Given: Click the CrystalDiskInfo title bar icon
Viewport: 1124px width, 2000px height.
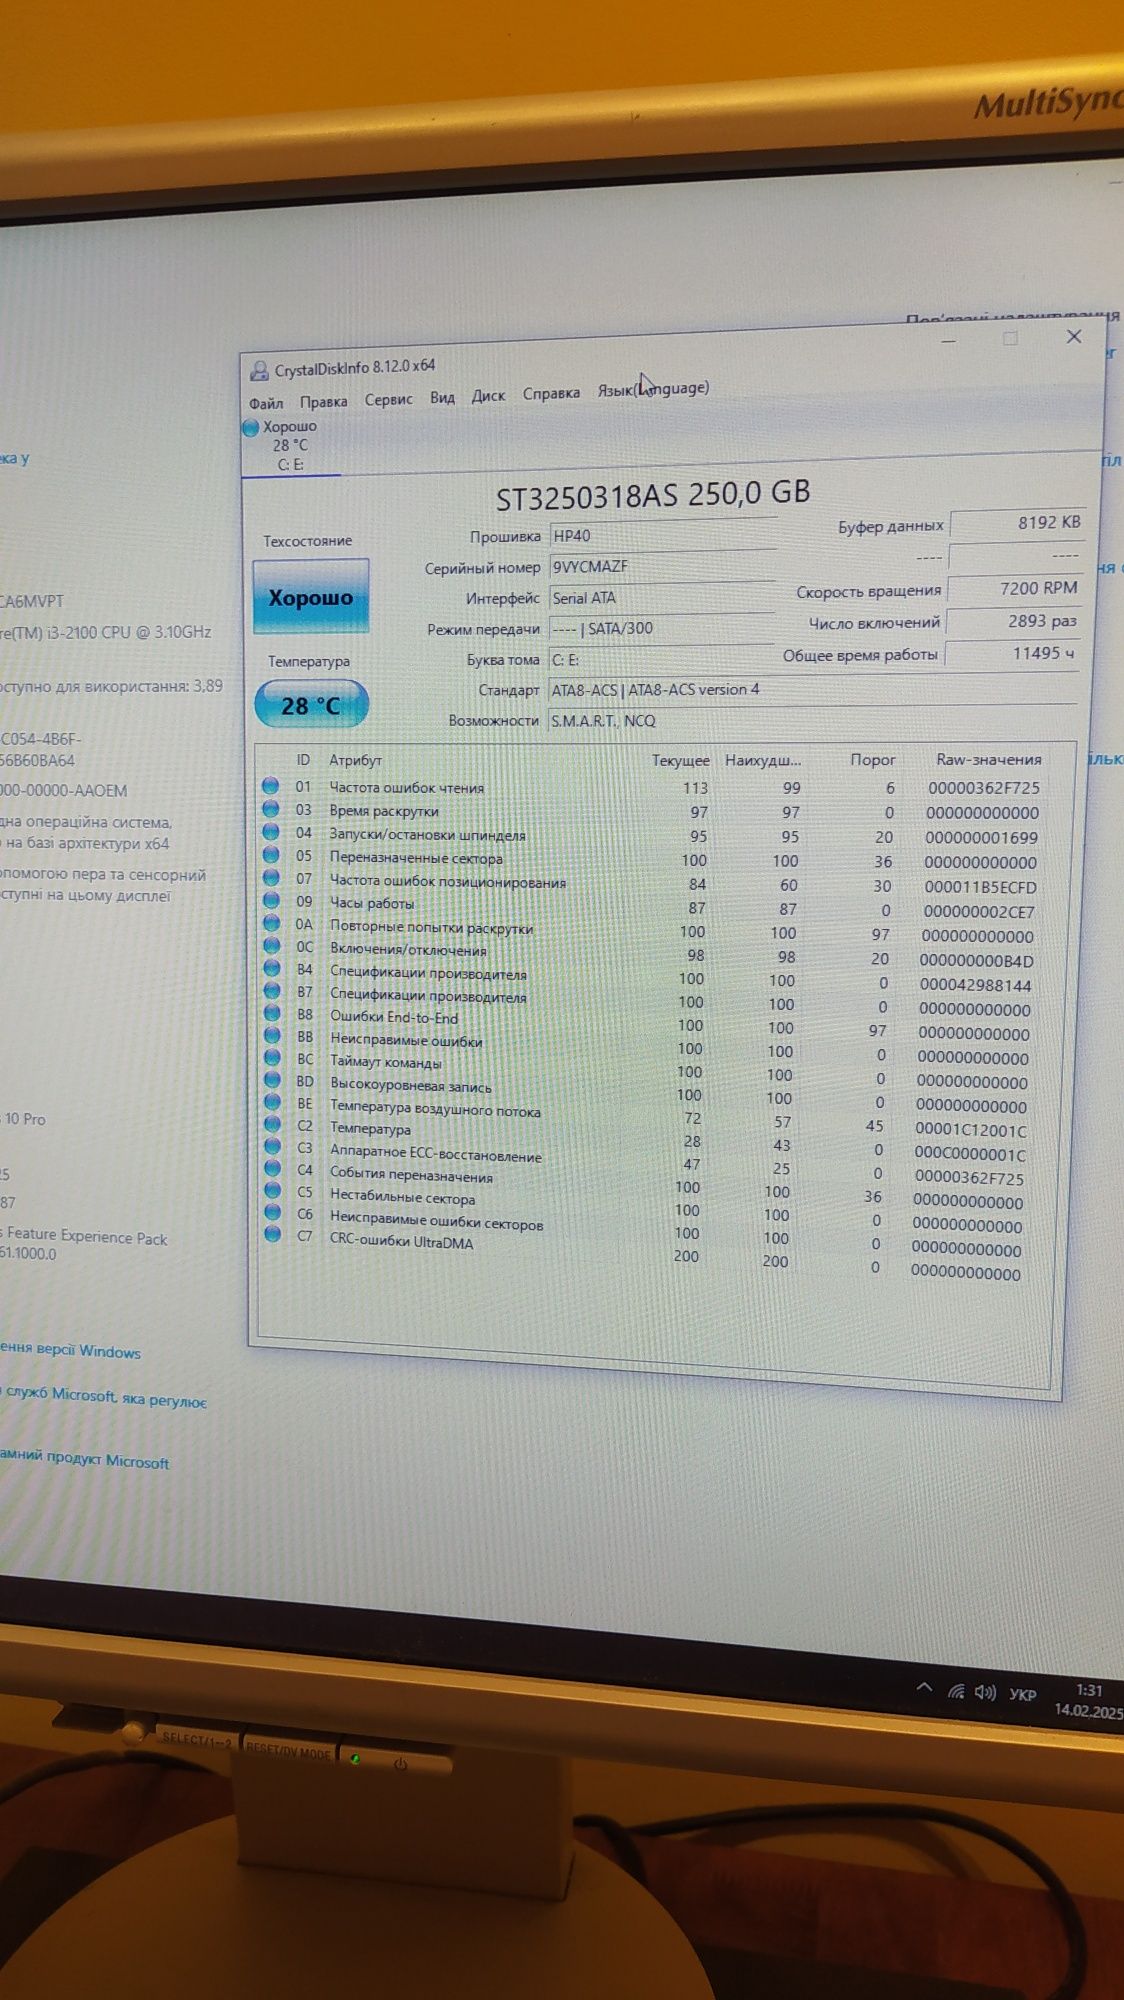Looking at the screenshot, I should coord(259,371).
